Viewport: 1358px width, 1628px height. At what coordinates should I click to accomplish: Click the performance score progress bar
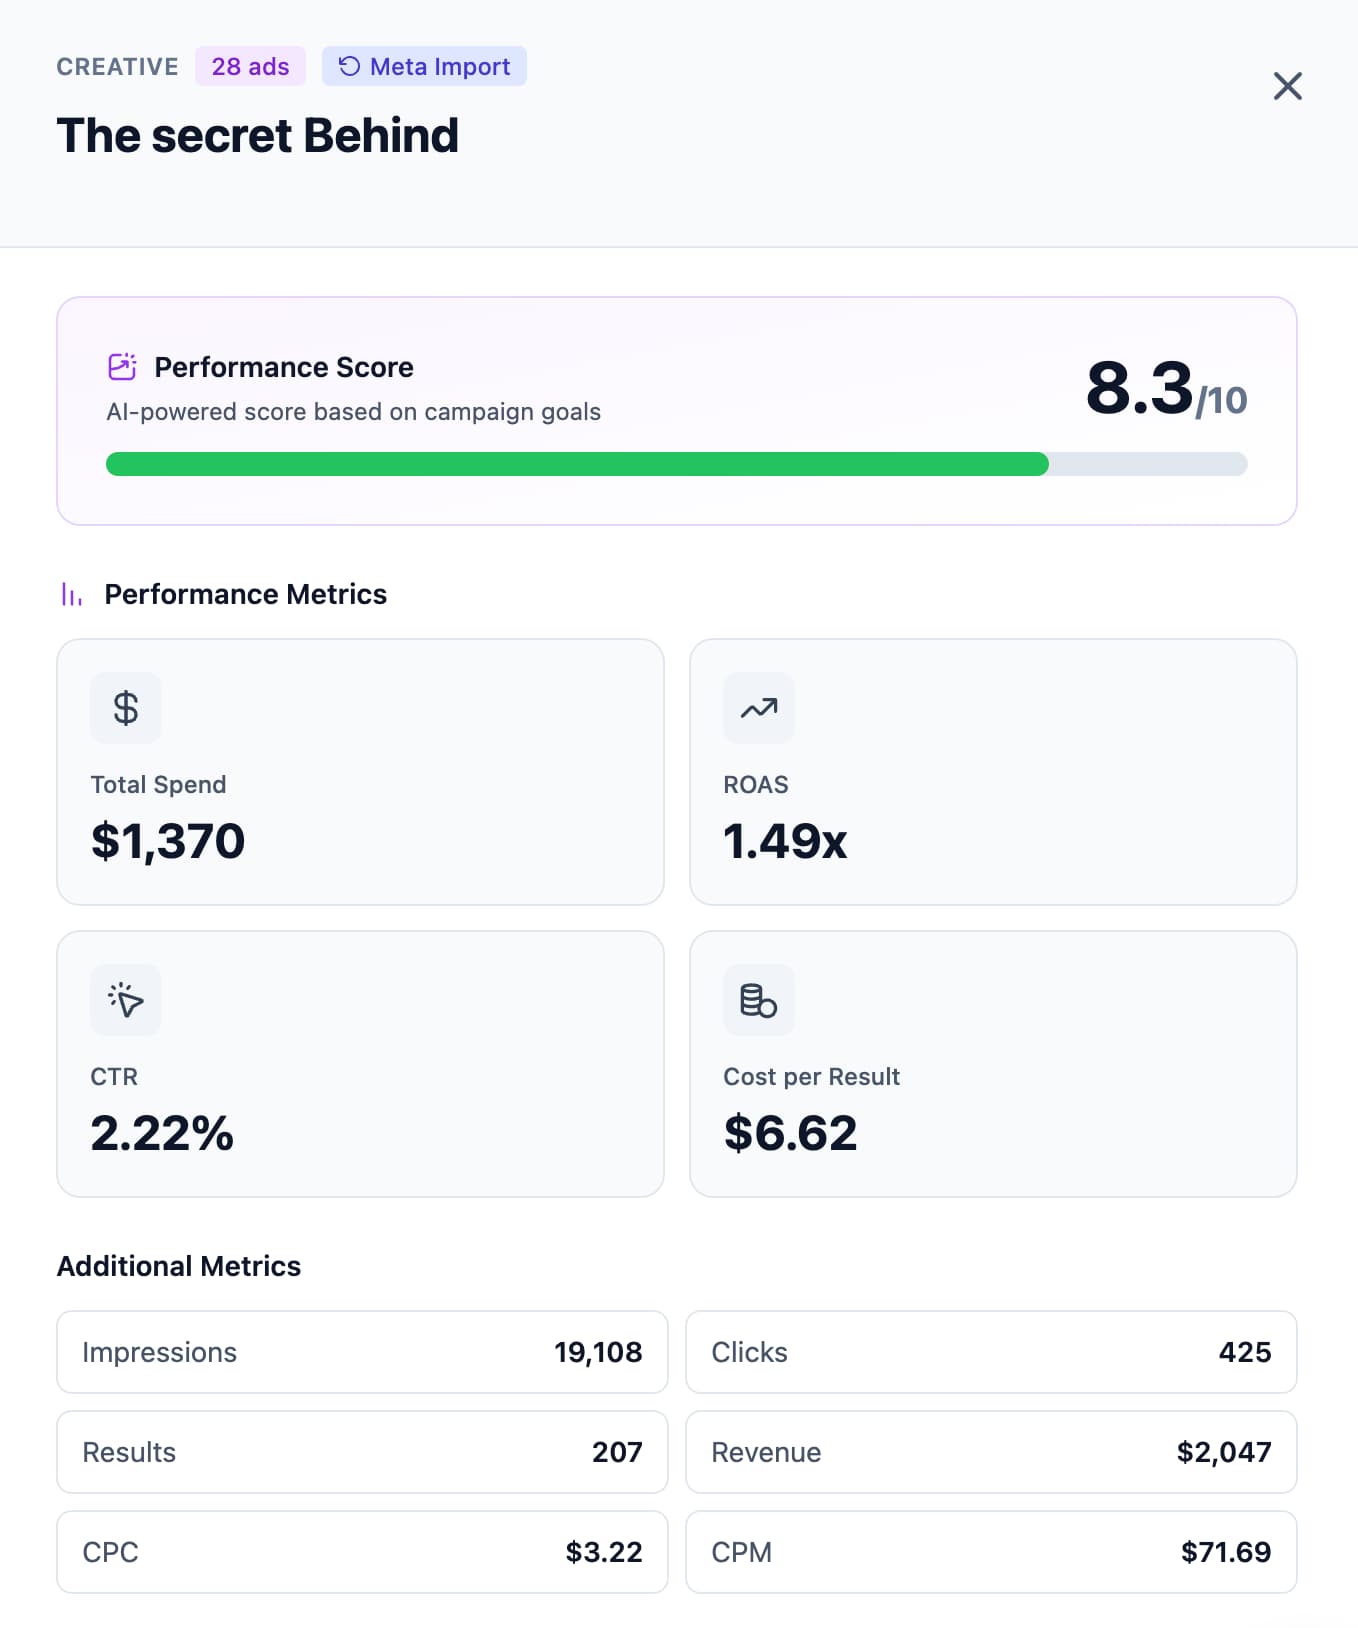click(x=677, y=464)
